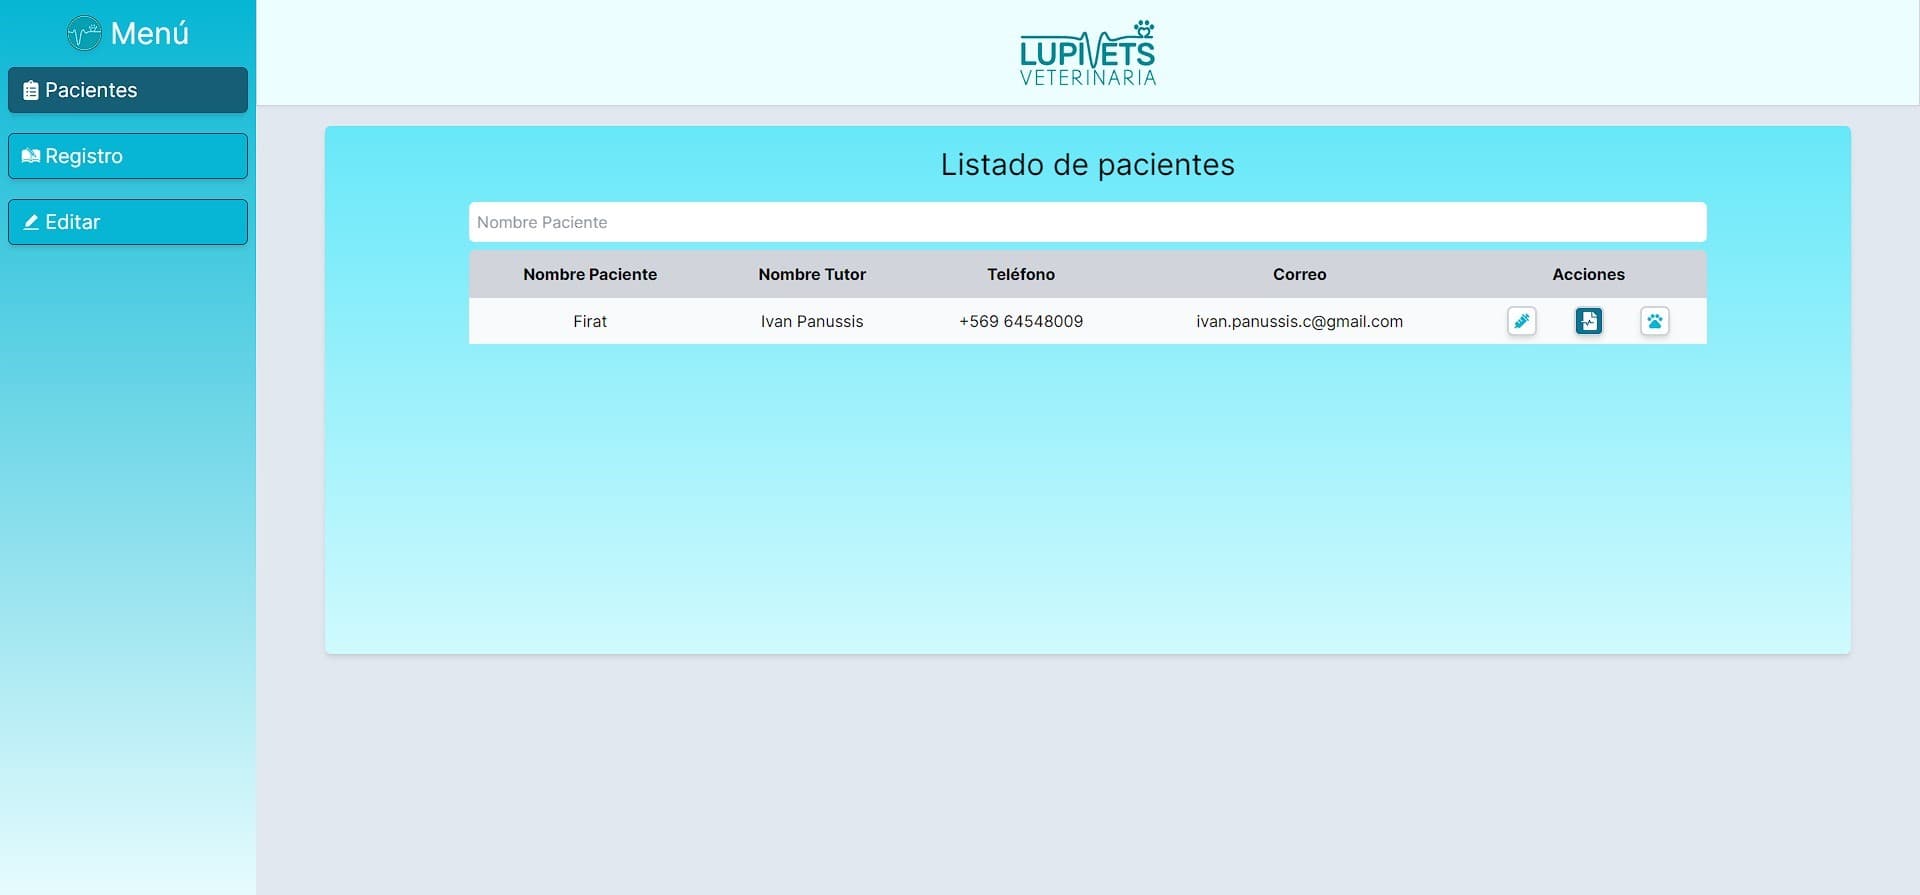Viewport: 1920px width, 895px height.
Task: Click the phone number +569 64548009
Action: click(1021, 321)
